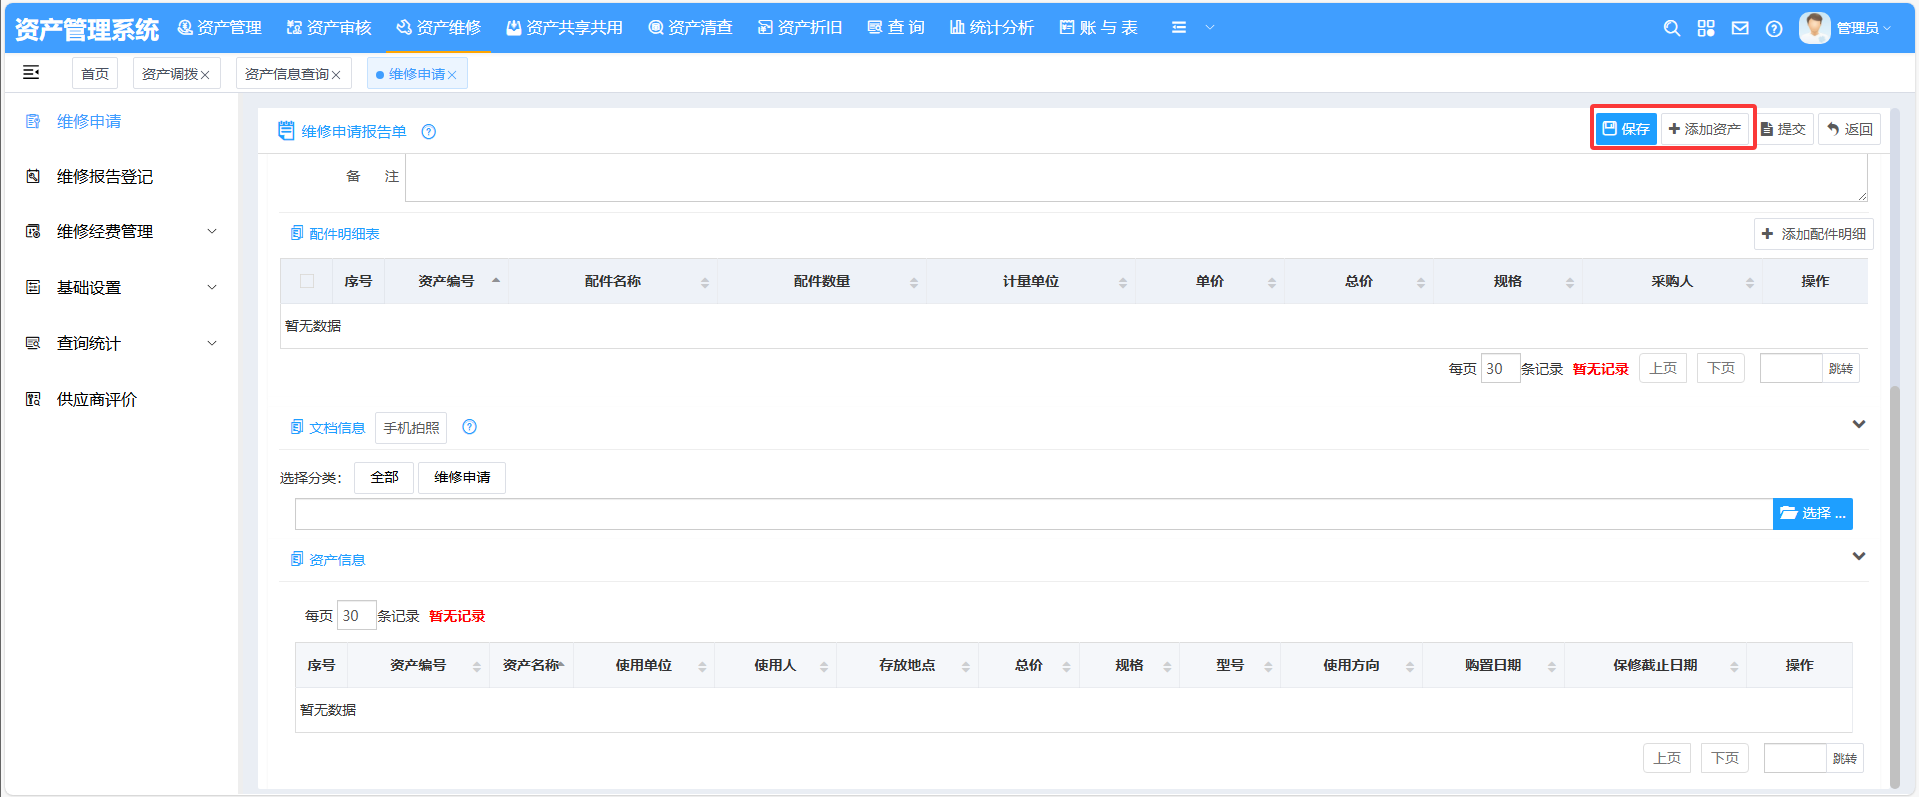Collapse the 文档信息 section chevron
The width and height of the screenshot is (1919, 797).
click(1859, 424)
